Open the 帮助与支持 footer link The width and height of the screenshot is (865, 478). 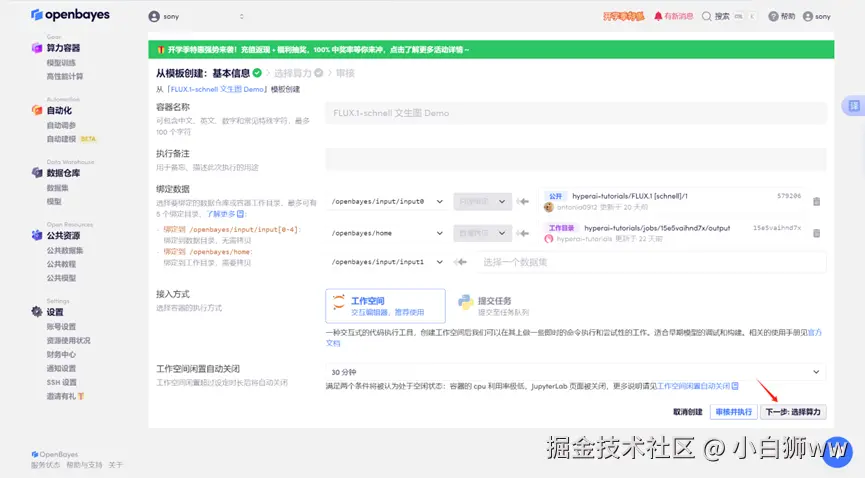click(84, 465)
